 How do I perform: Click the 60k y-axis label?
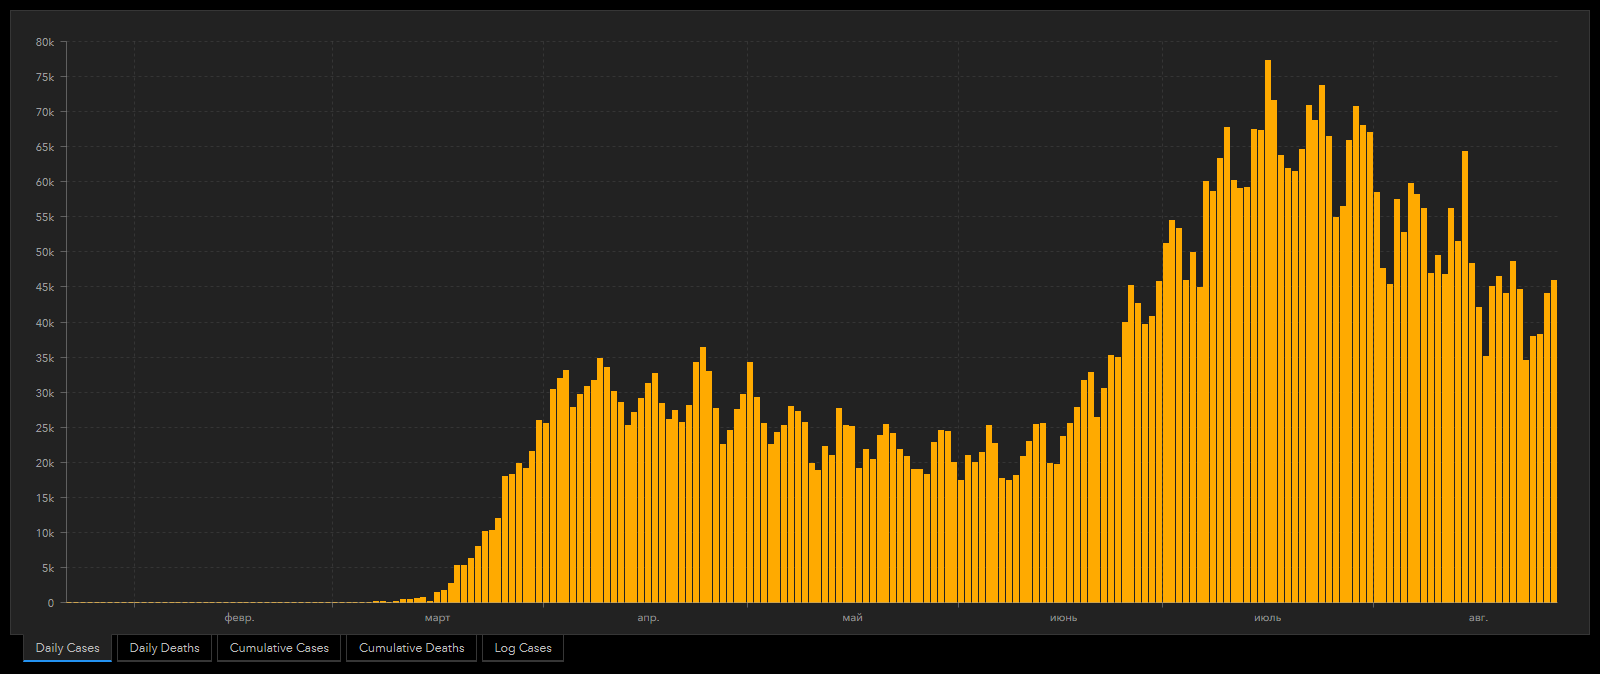tap(45, 182)
